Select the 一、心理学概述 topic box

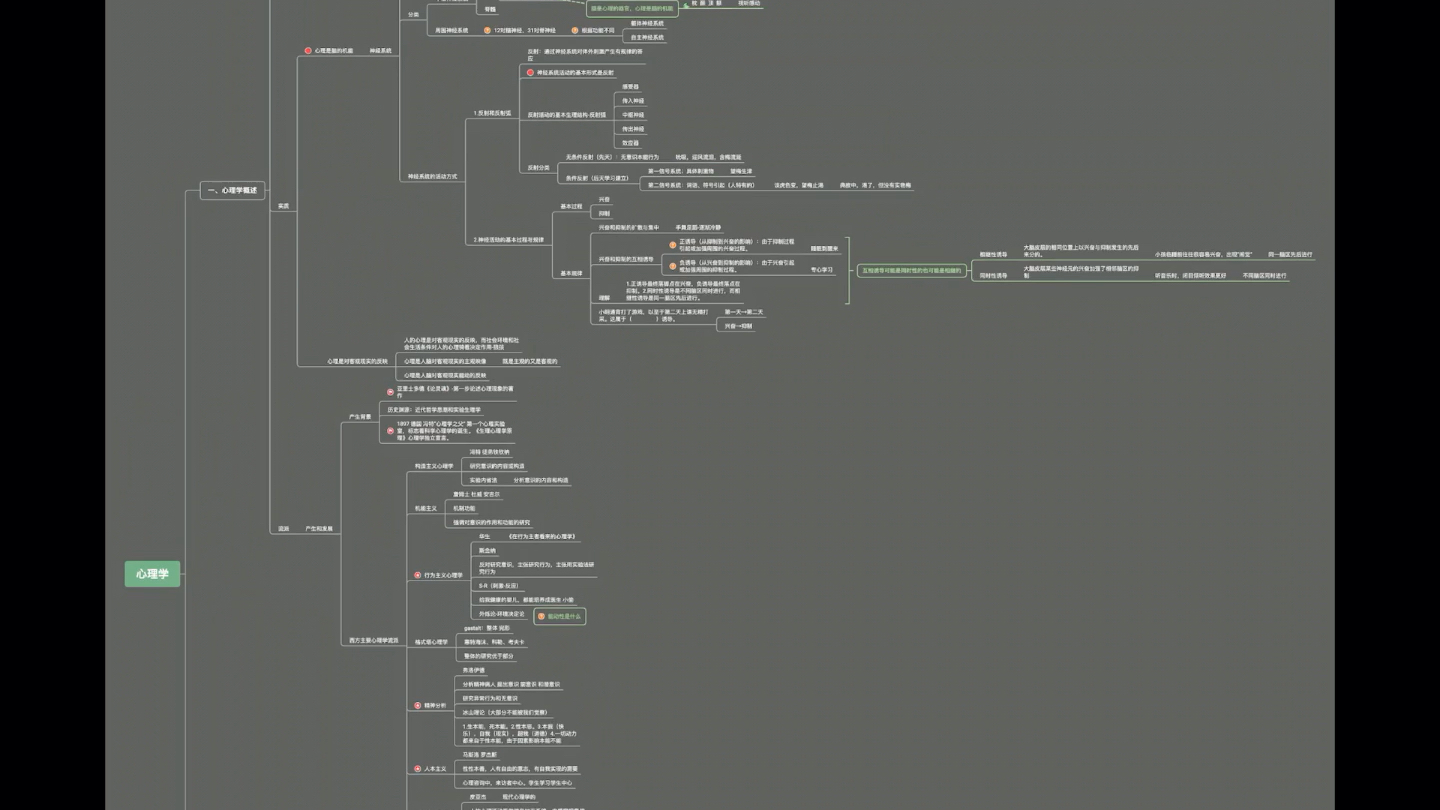pyautogui.click(x=232, y=190)
